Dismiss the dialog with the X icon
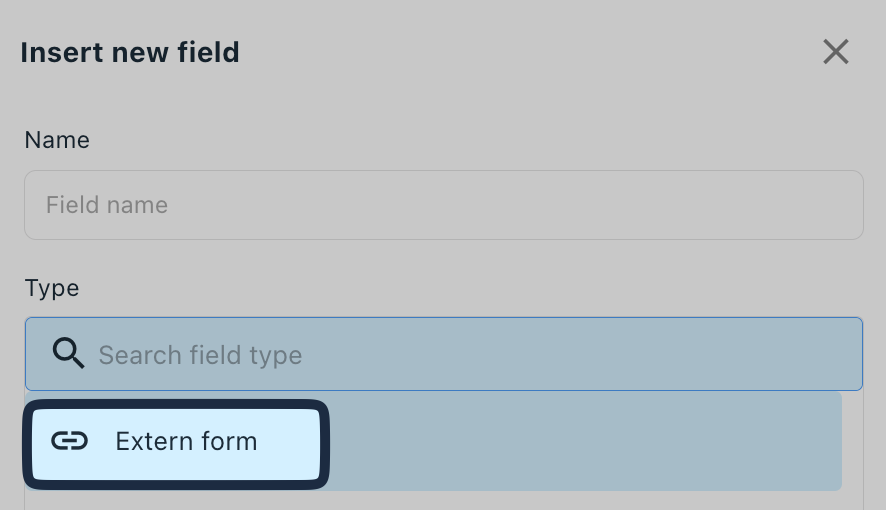This screenshot has height=510, width=886. coord(836,52)
